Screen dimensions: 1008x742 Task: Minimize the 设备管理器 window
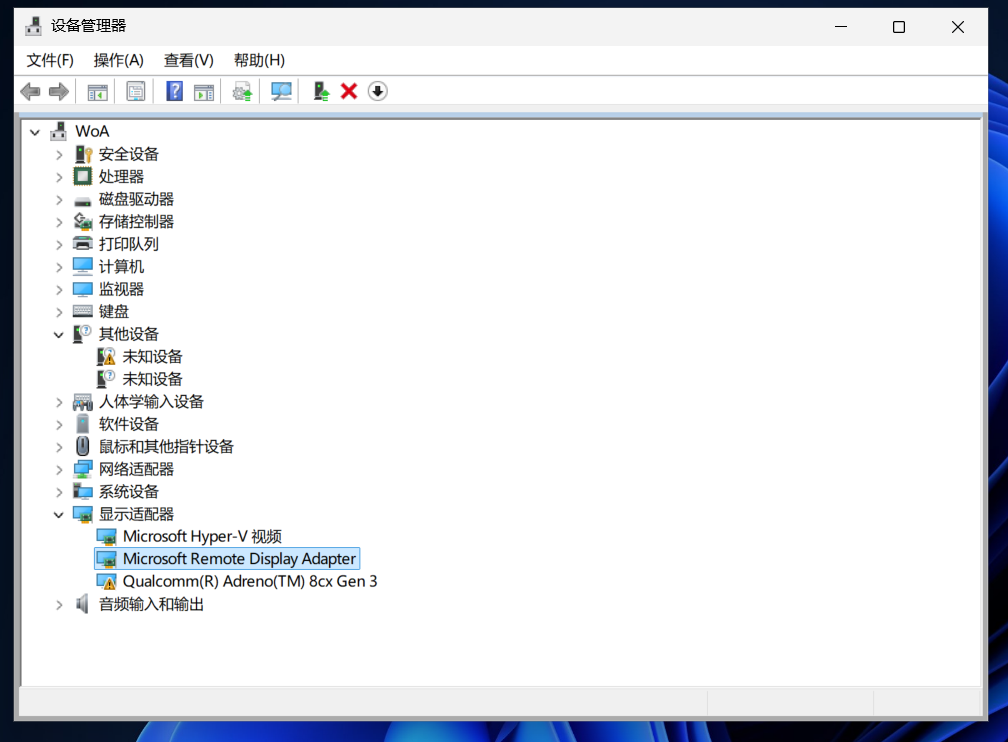[x=841, y=26]
